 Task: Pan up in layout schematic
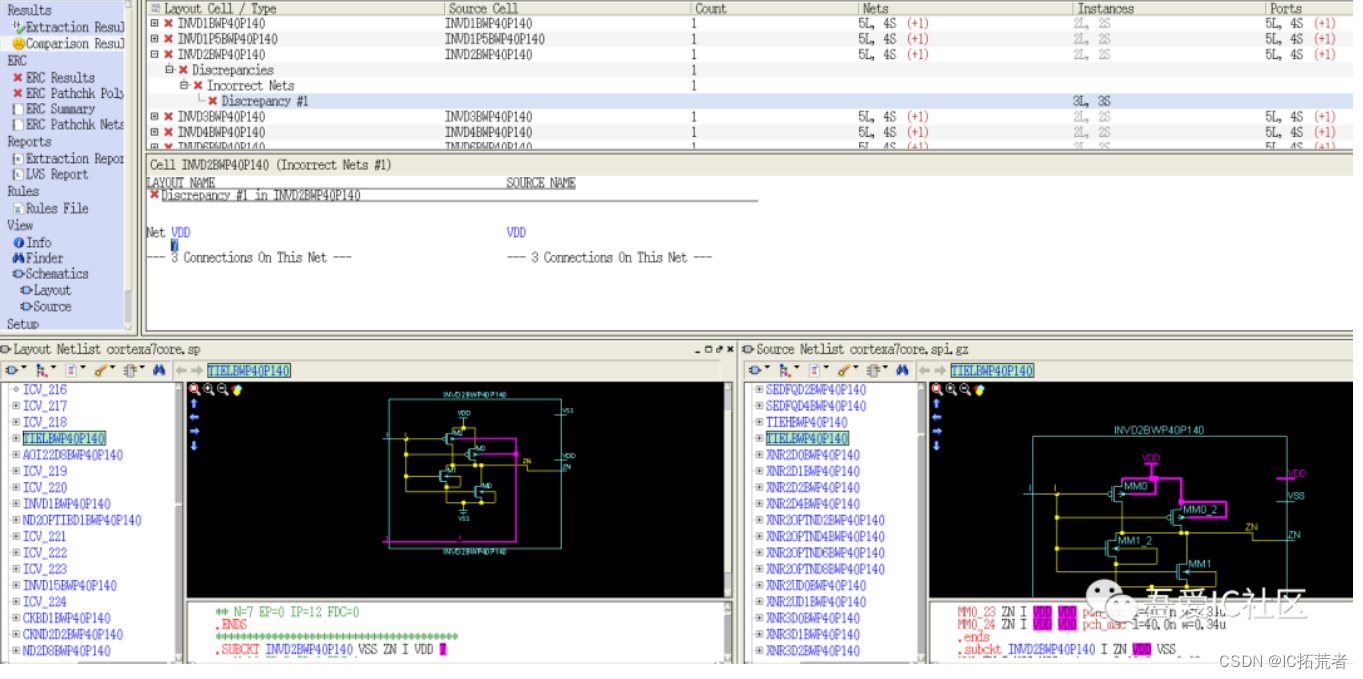point(194,403)
